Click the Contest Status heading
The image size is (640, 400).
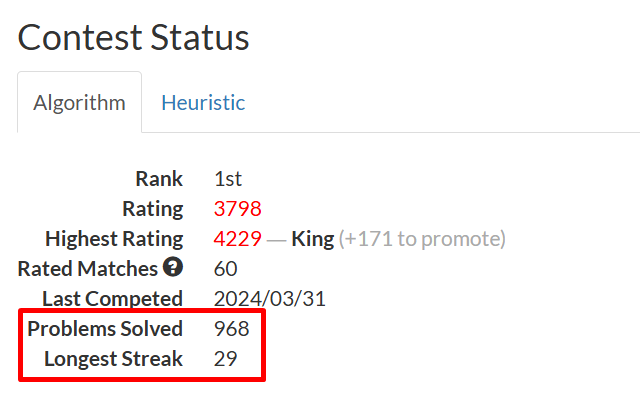(x=133, y=38)
